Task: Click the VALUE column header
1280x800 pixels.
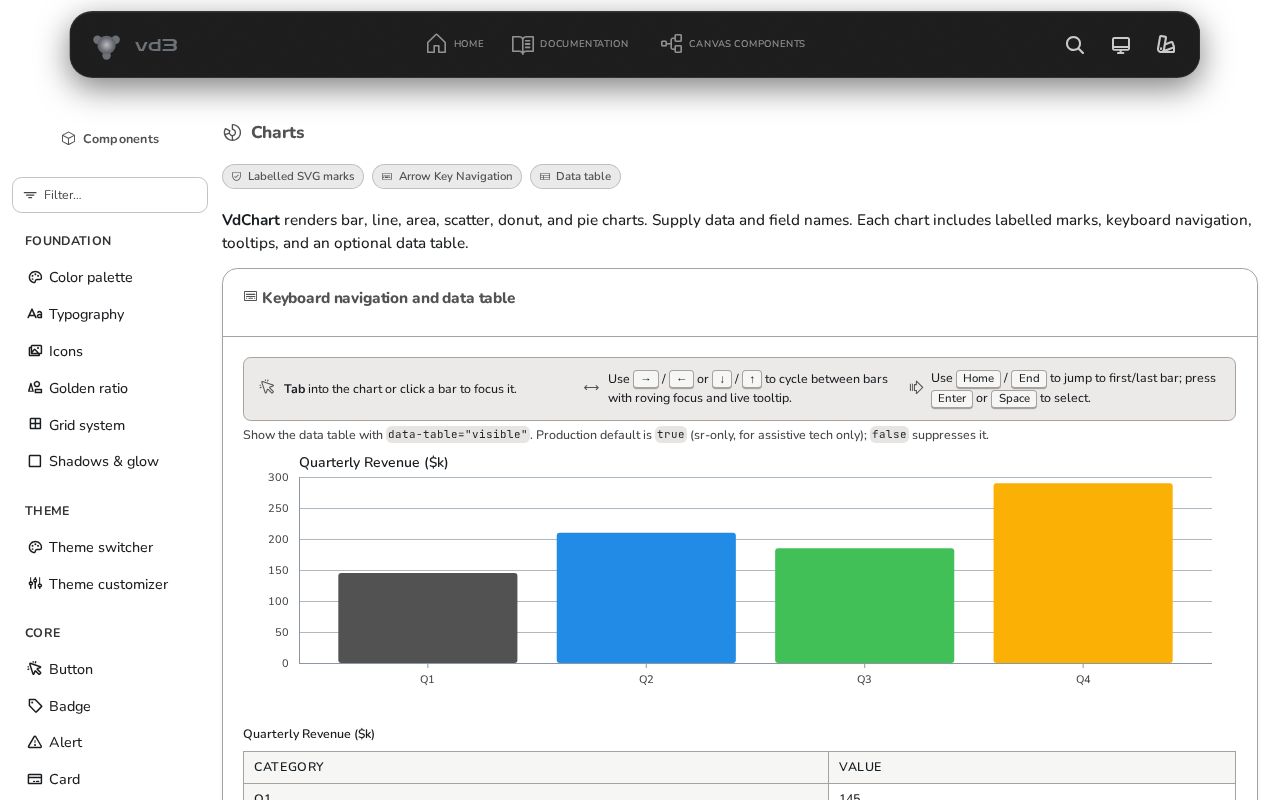Action: pyautogui.click(x=1032, y=767)
